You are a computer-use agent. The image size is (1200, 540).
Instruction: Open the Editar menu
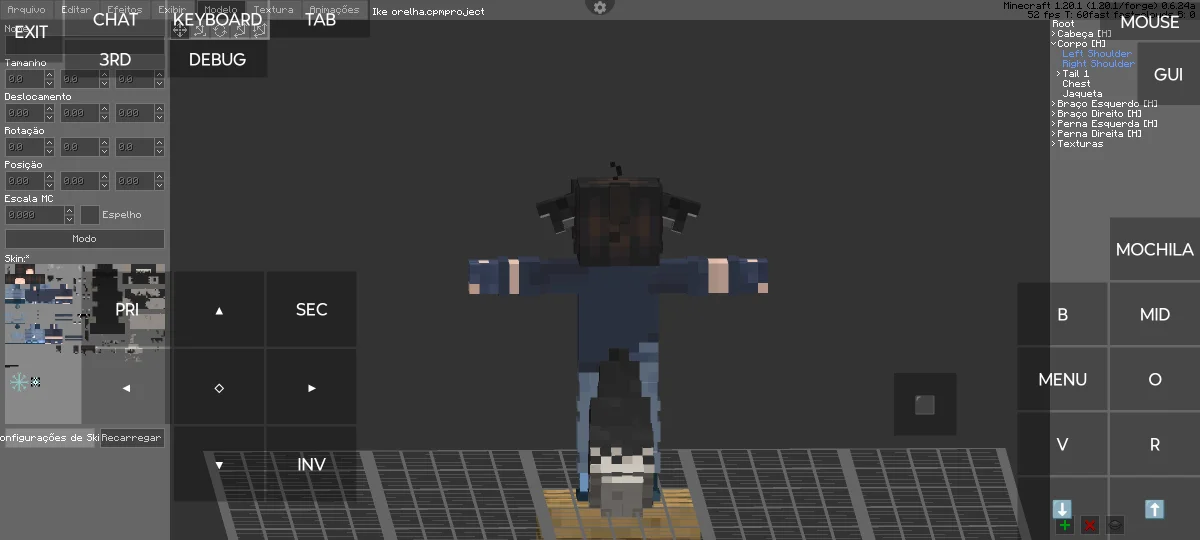pyautogui.click(x=76, y=9)
